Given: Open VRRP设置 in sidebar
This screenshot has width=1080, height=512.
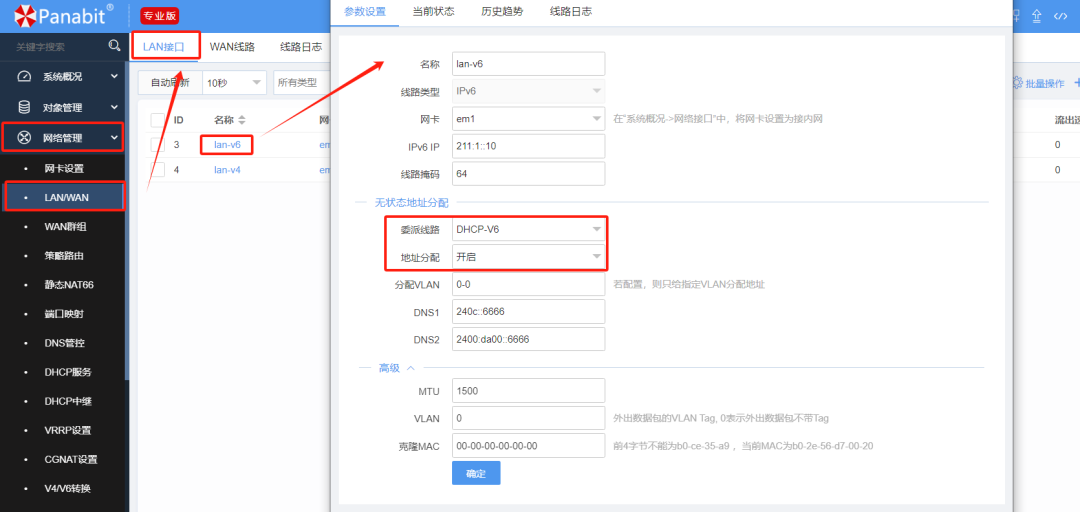Looking at the screenshot, I should (68, 430).
